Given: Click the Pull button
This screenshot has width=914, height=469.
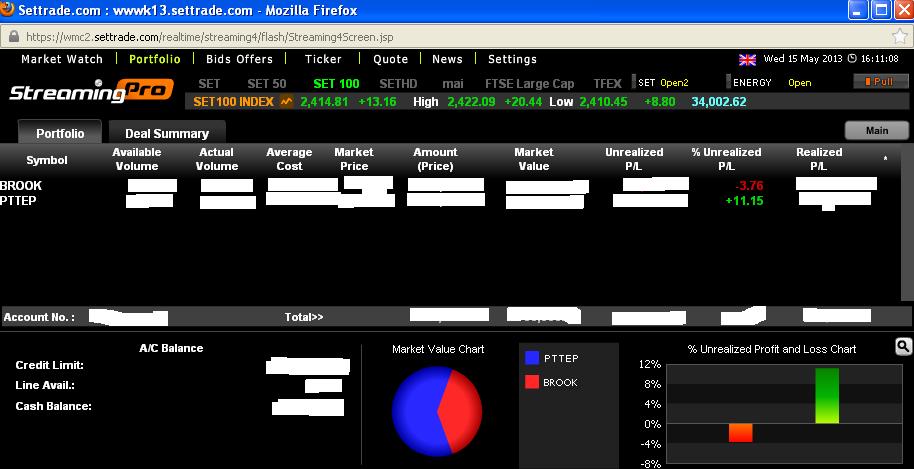Looking at the screenshot, I should [880, 82].
